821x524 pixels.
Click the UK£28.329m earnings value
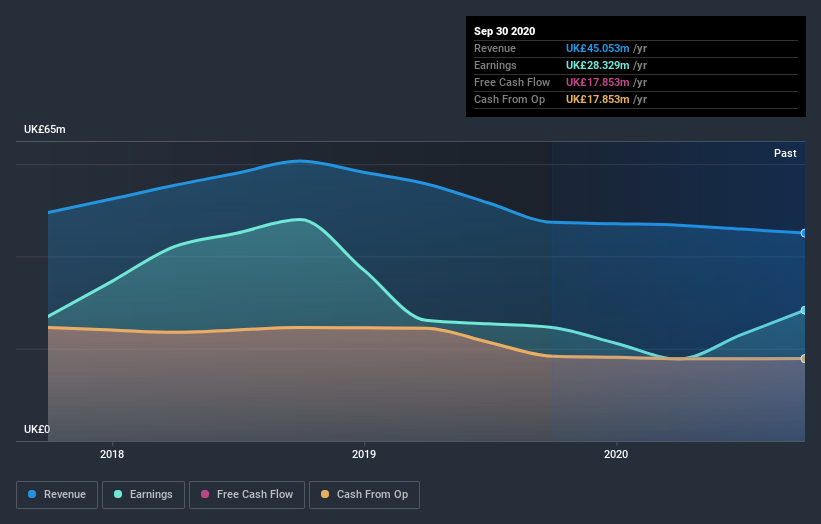point(597,65)
